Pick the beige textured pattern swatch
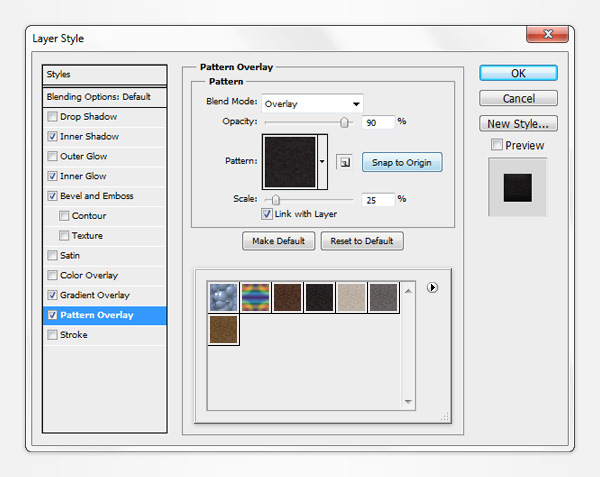600x477 pixels. [x=352, y=297]
